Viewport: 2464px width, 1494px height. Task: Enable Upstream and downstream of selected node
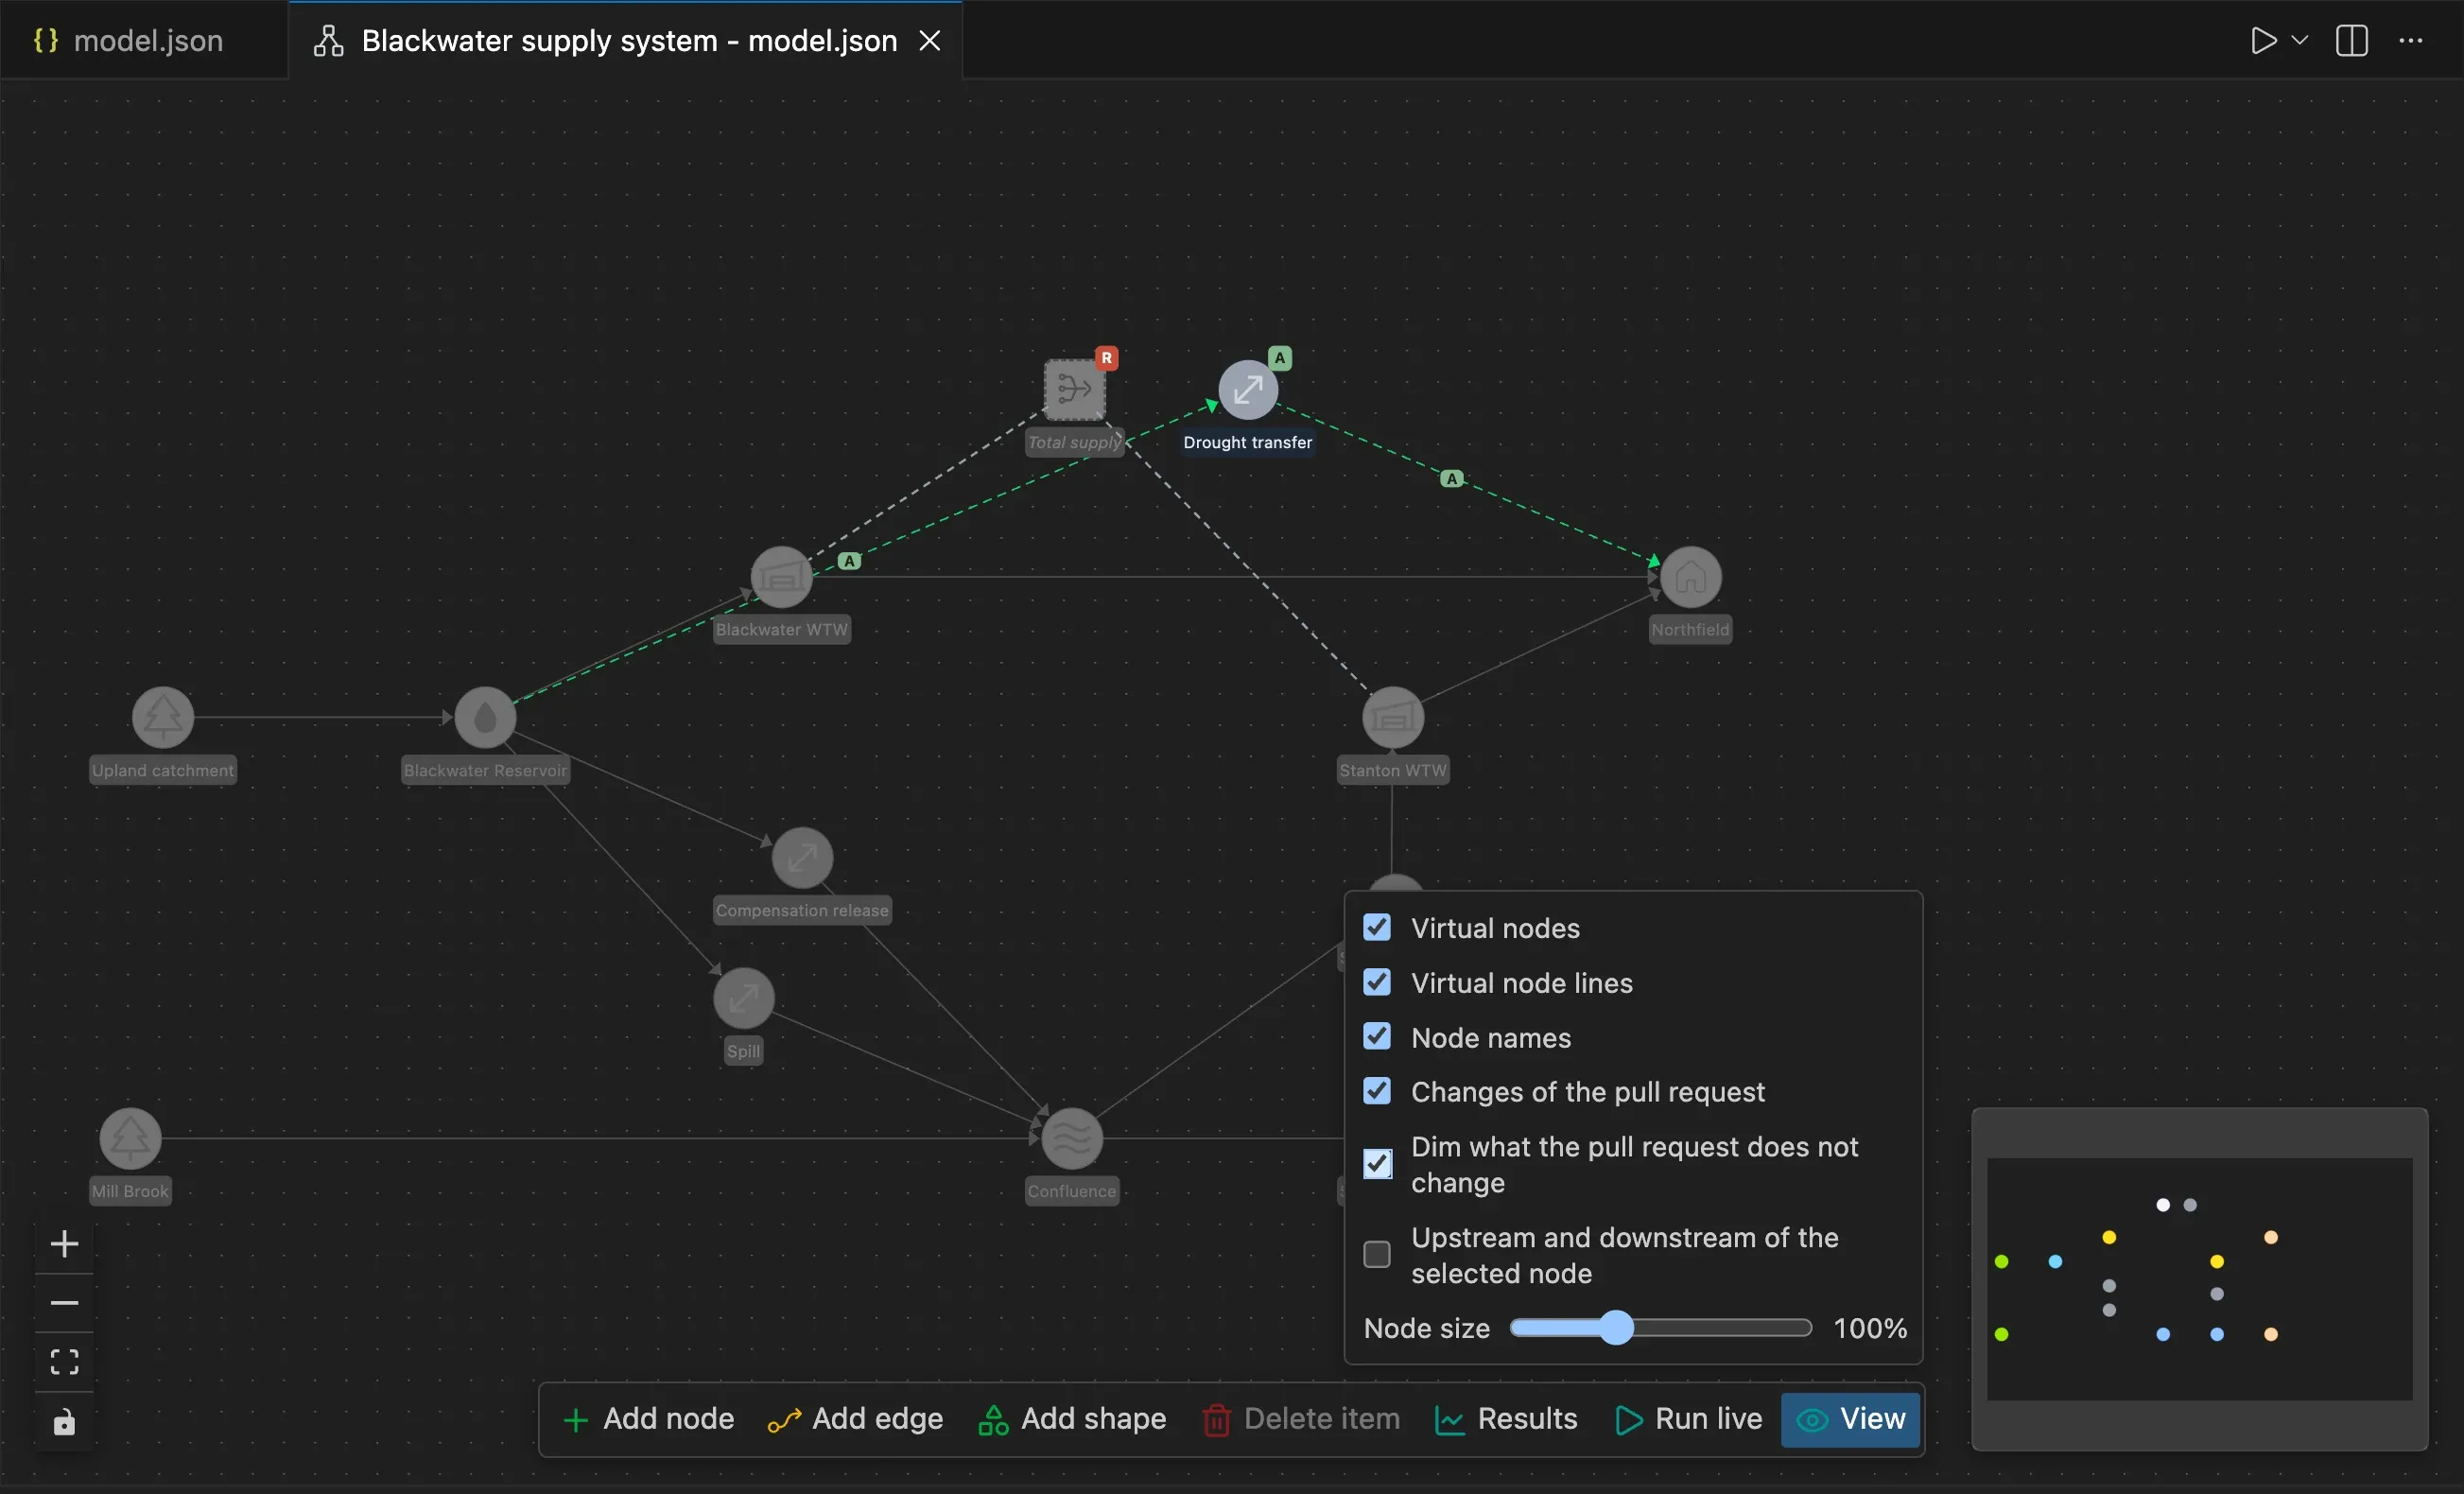point(1377,1255)
